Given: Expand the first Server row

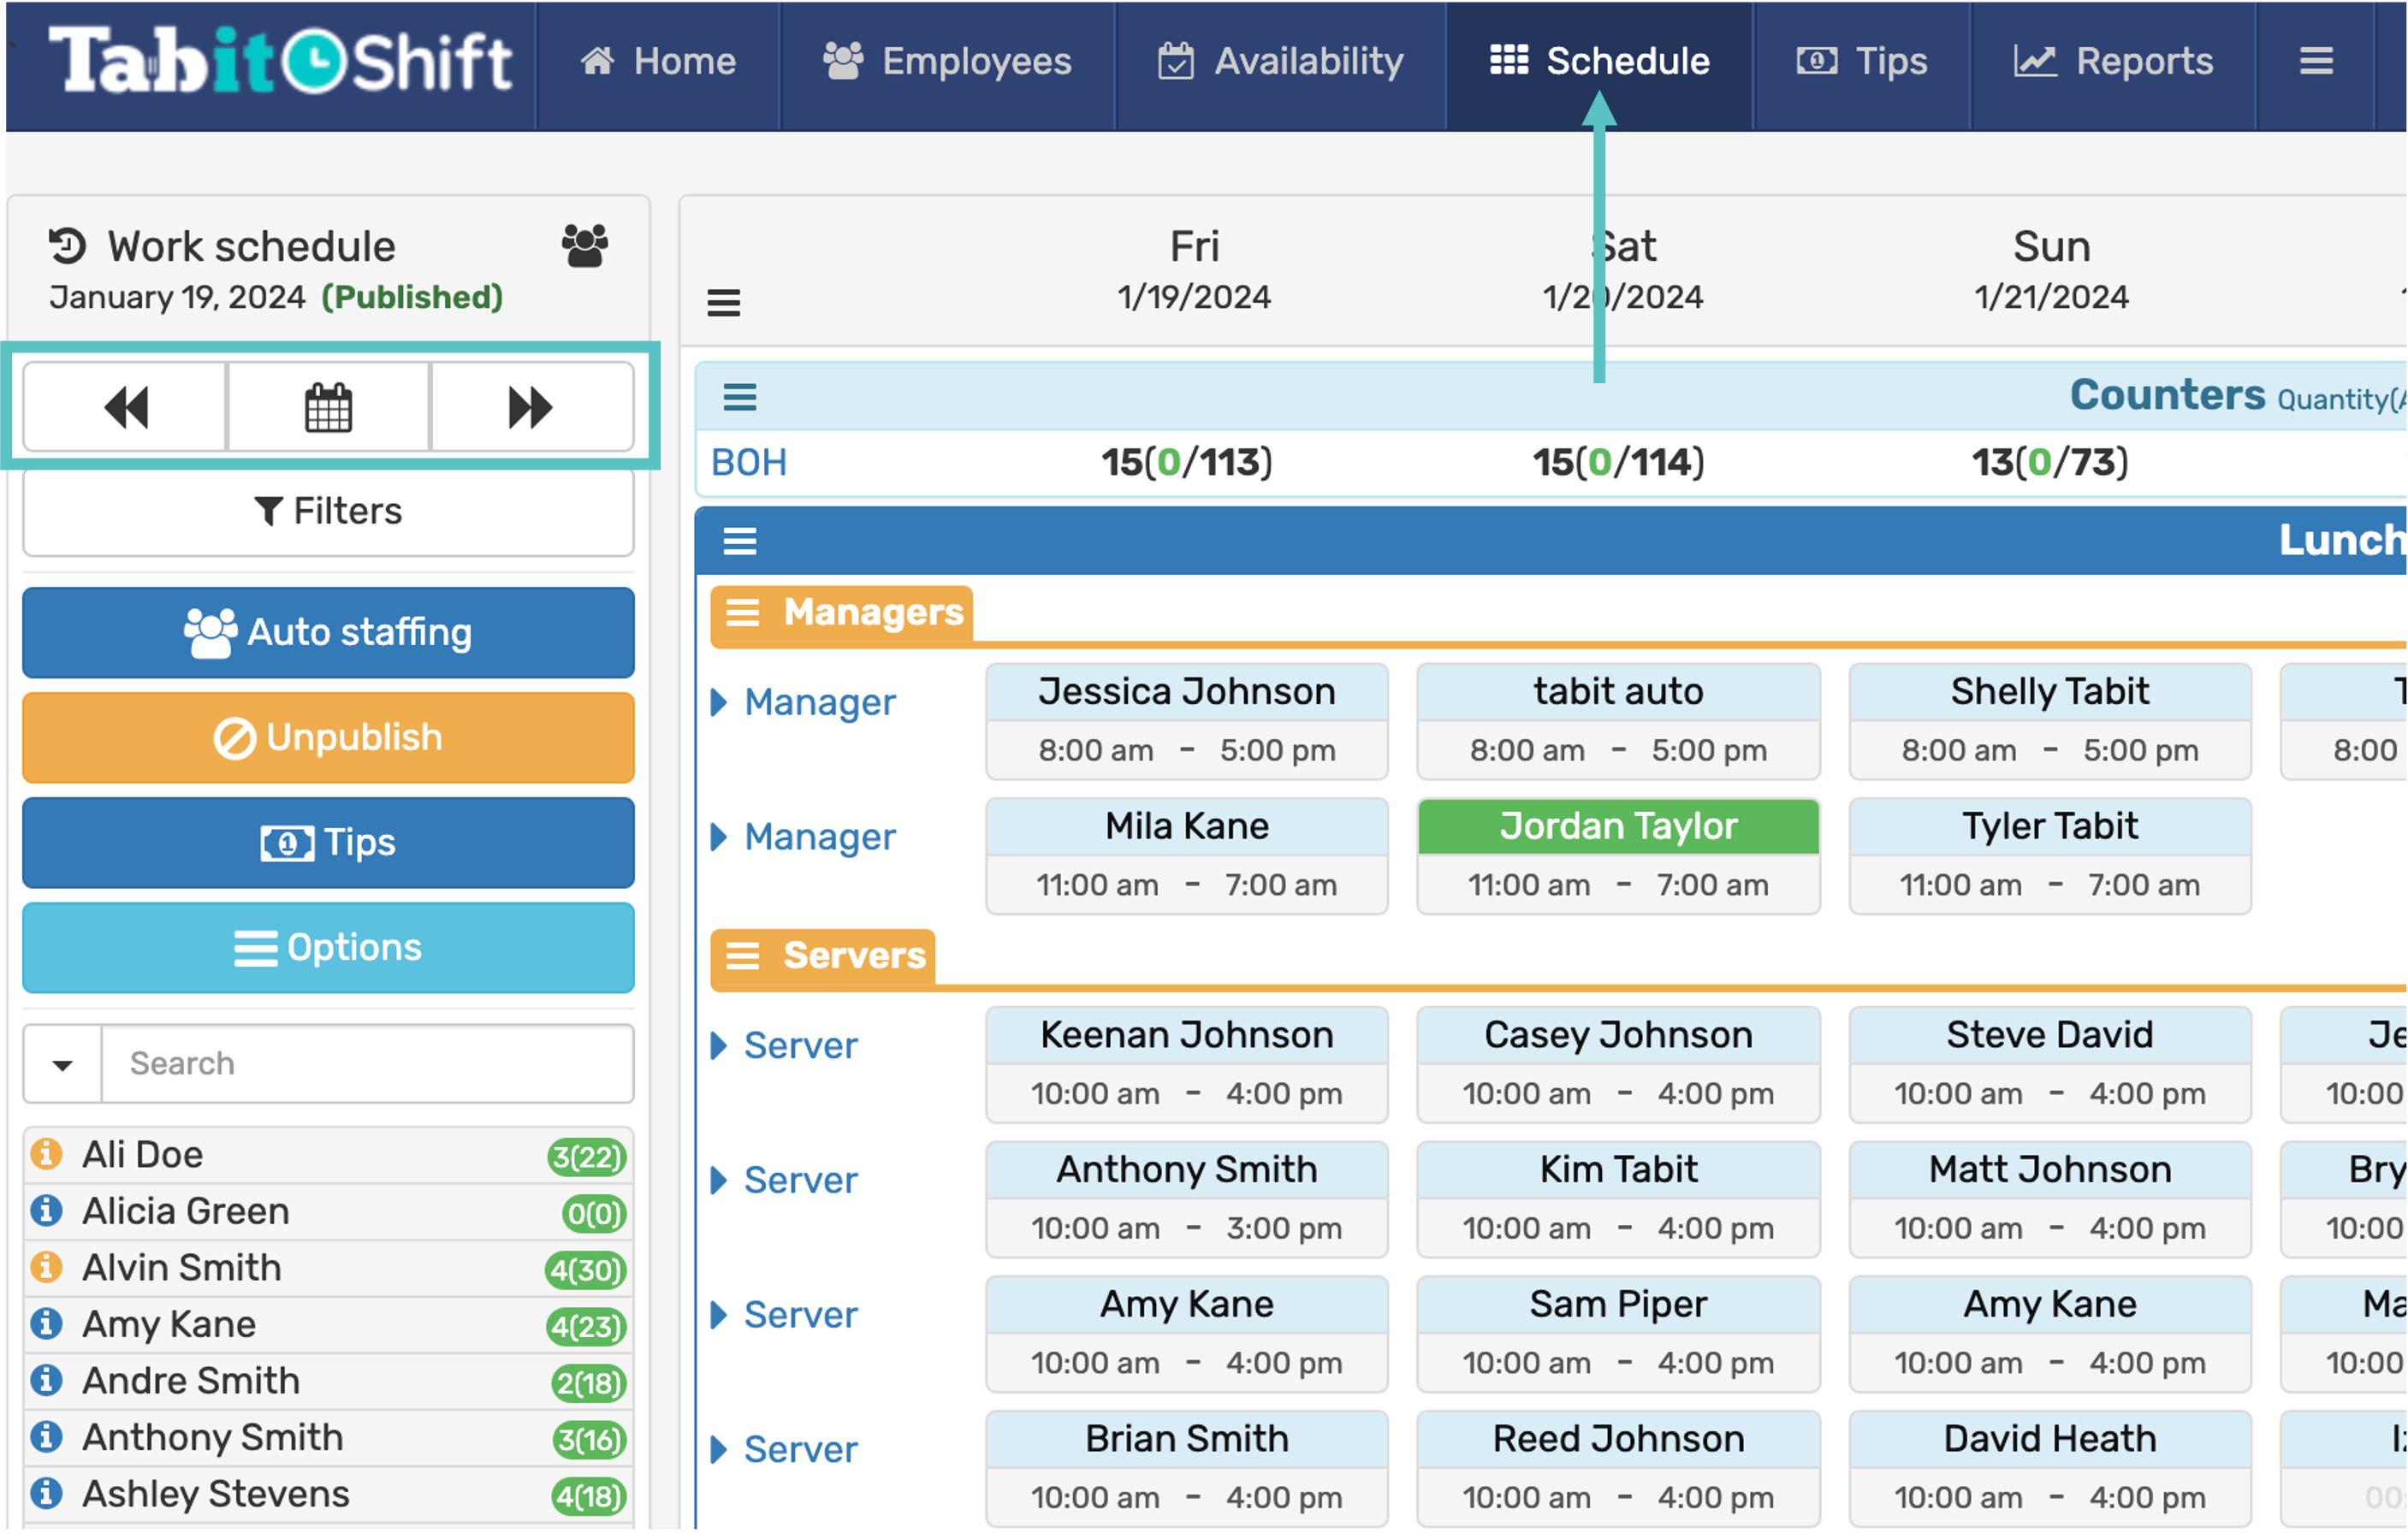Looking at the screenshot, I should 719,1046.
